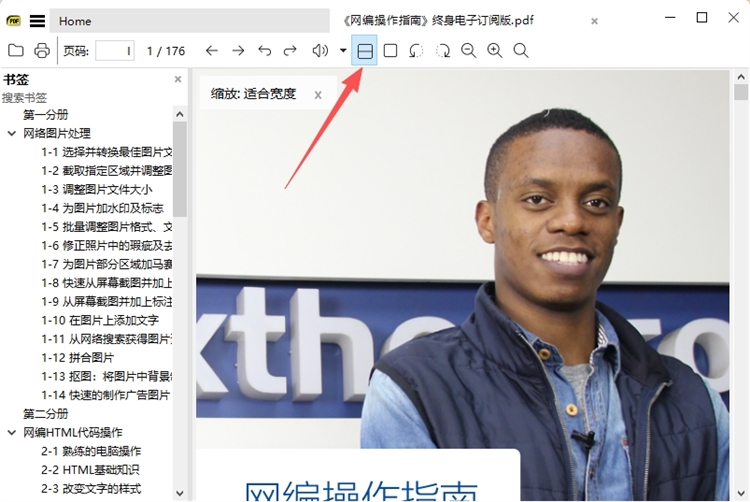Open bookmark 1-1 选择并转换最佳图片
The width and height of the screenshot is (750, 502).
(x=107, y=152)
